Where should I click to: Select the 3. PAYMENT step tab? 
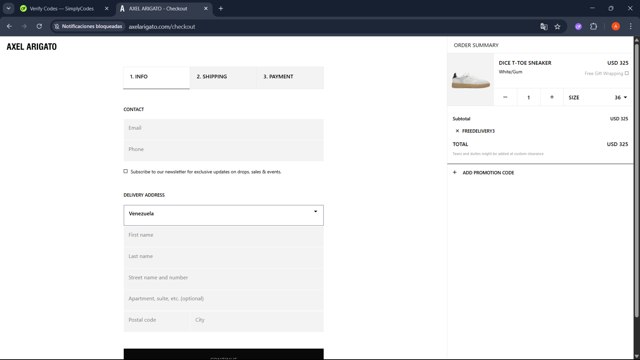tap(290, 77)
